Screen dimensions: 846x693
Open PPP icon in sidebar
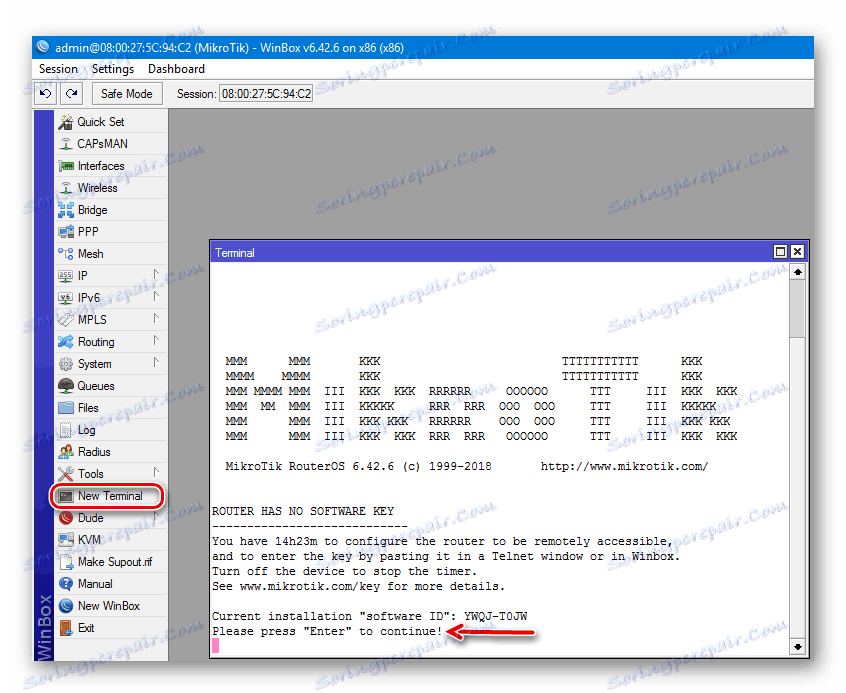tap(66, 232)
